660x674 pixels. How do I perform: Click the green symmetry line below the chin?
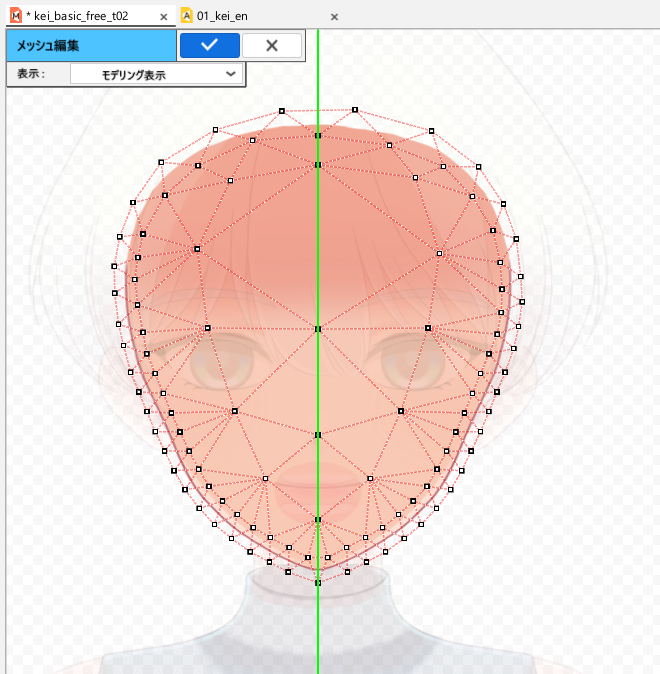(318, 630)
